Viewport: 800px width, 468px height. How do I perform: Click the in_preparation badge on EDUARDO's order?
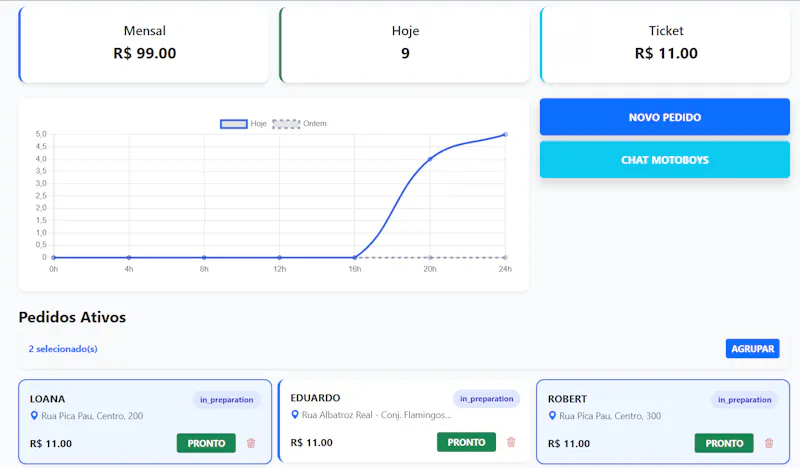tap(487, 399)
